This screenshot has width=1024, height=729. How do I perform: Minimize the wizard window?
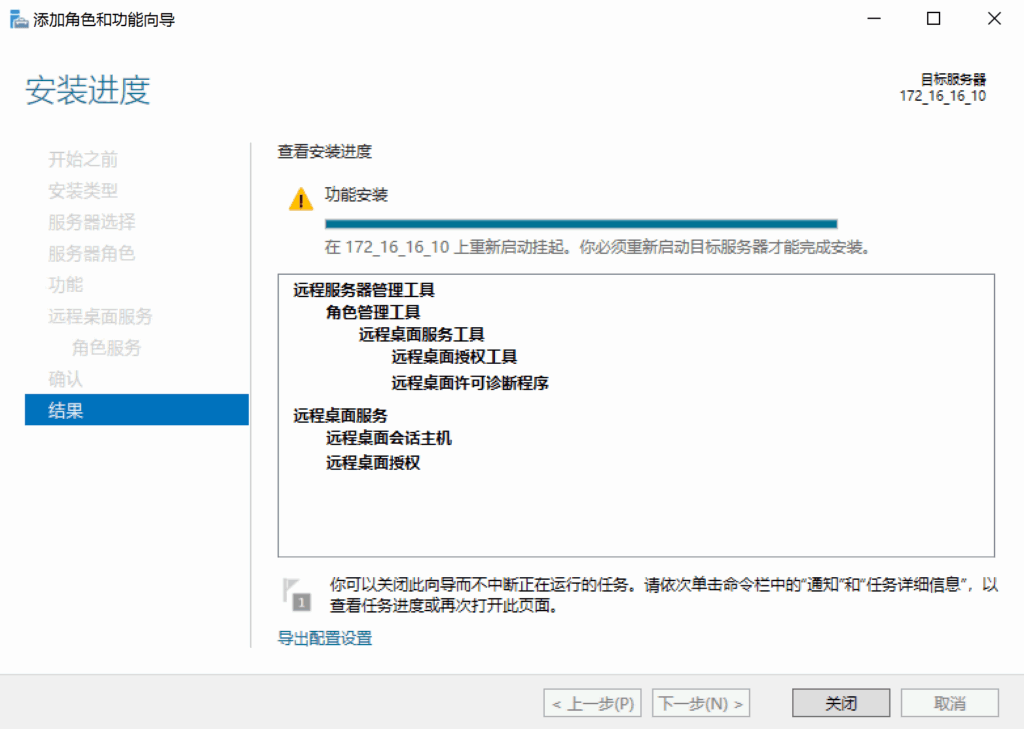873,18
